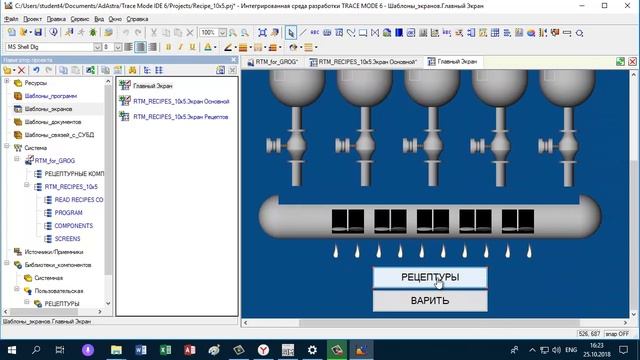Click the red X to close the editor tab
This screenshot has height=360, width=640.
click(x=632, y=62)
